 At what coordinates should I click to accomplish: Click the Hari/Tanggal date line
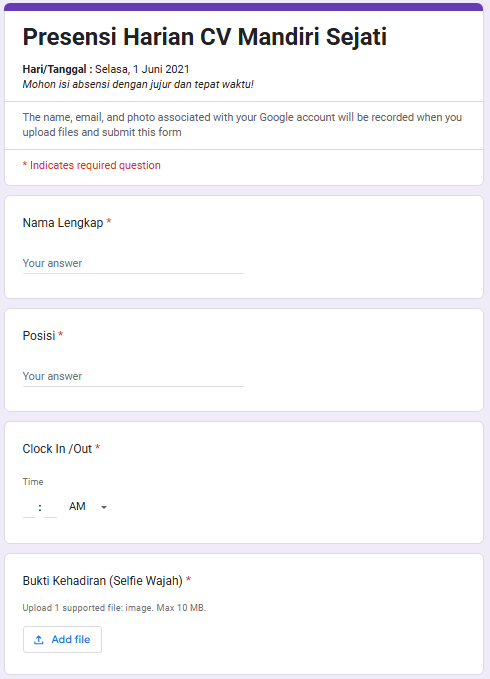tap(106, 69)
